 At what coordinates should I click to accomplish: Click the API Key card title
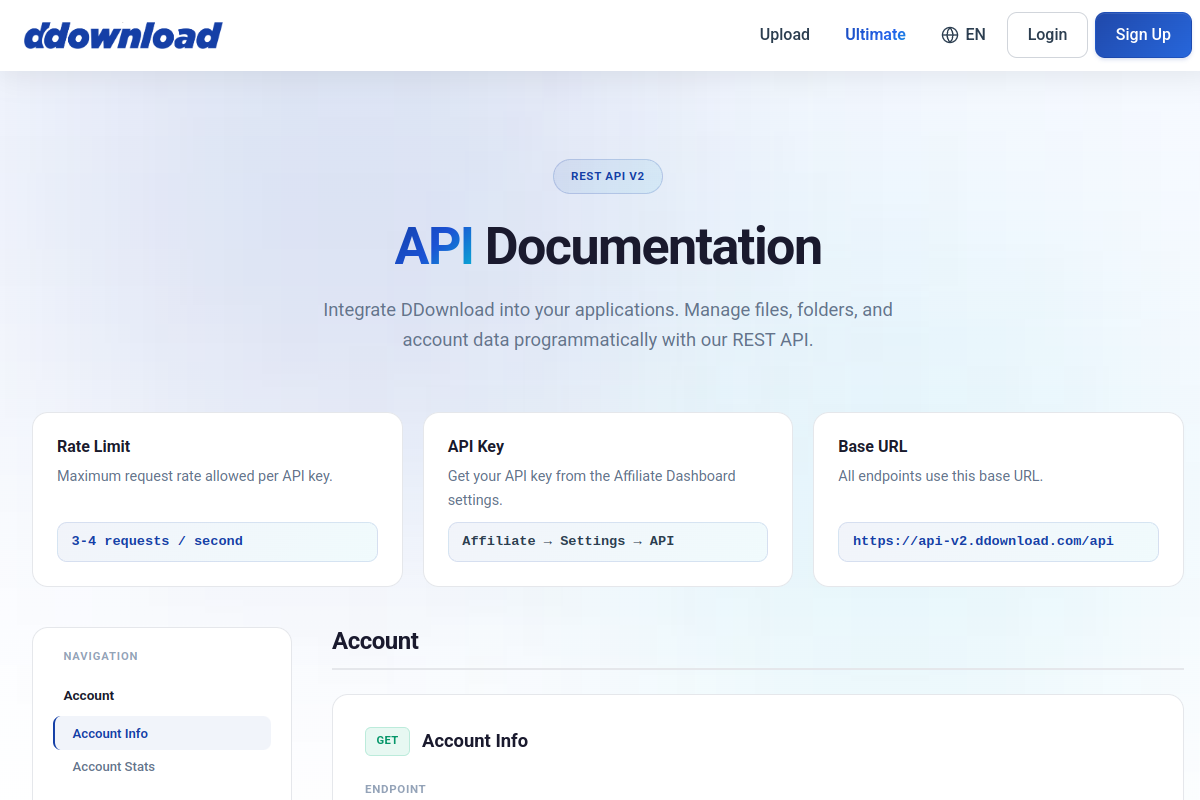(x=476, y=447)
